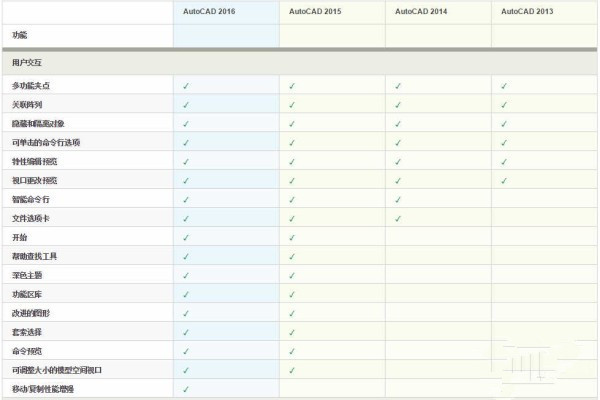Click the 帮助查找工具 feature label
600x400 pixels.
click(35, 256)
